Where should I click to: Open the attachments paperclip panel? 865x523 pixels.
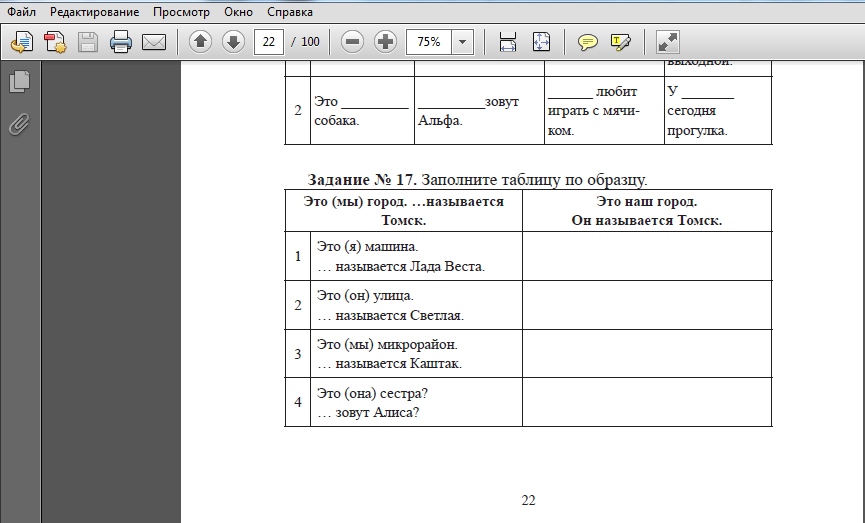point(19,124)
